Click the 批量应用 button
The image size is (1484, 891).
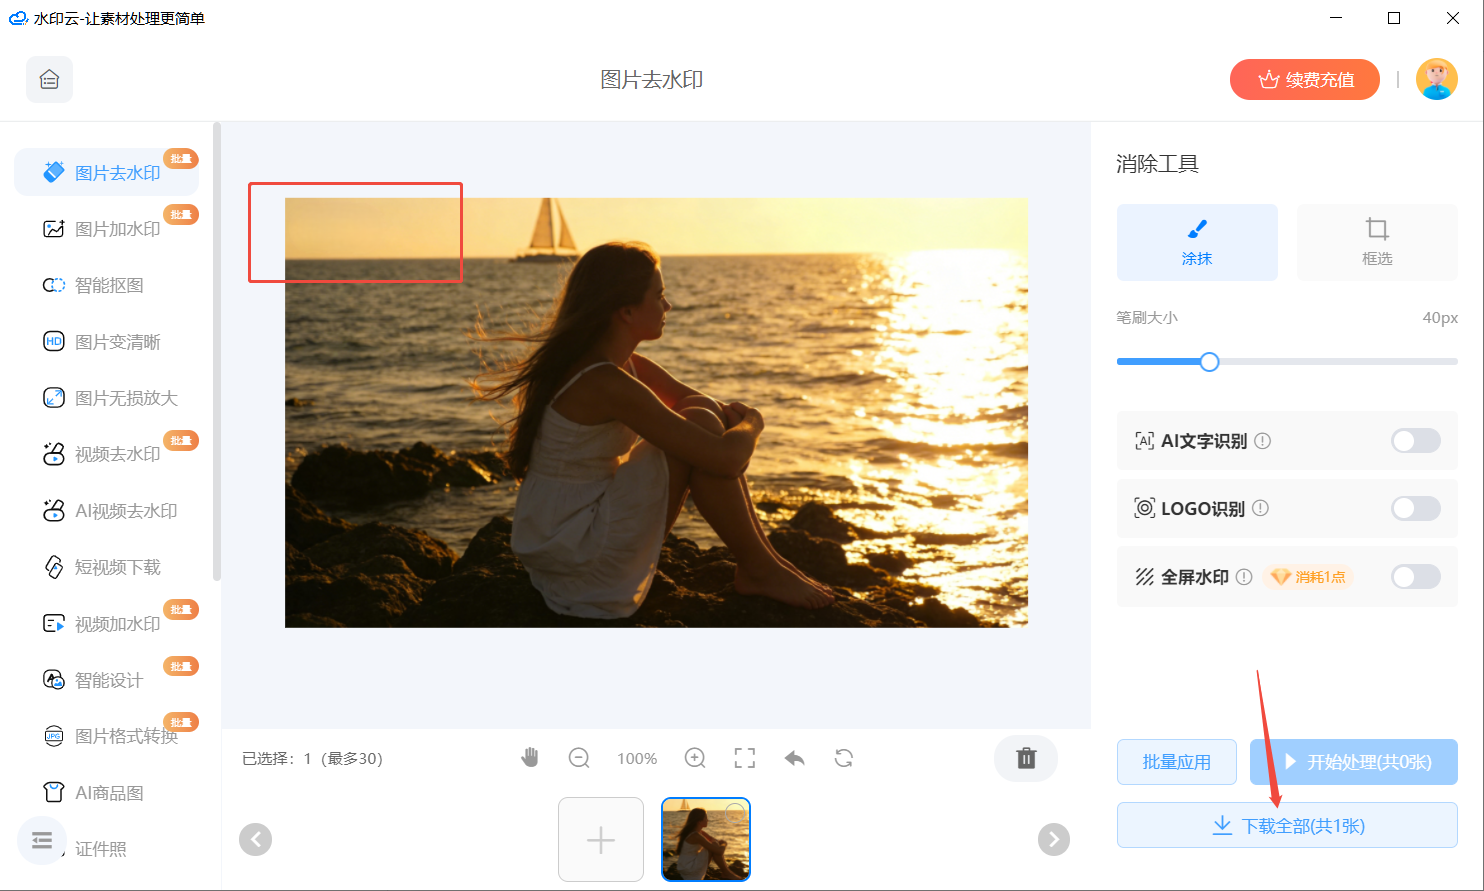tap(1176, 762)
